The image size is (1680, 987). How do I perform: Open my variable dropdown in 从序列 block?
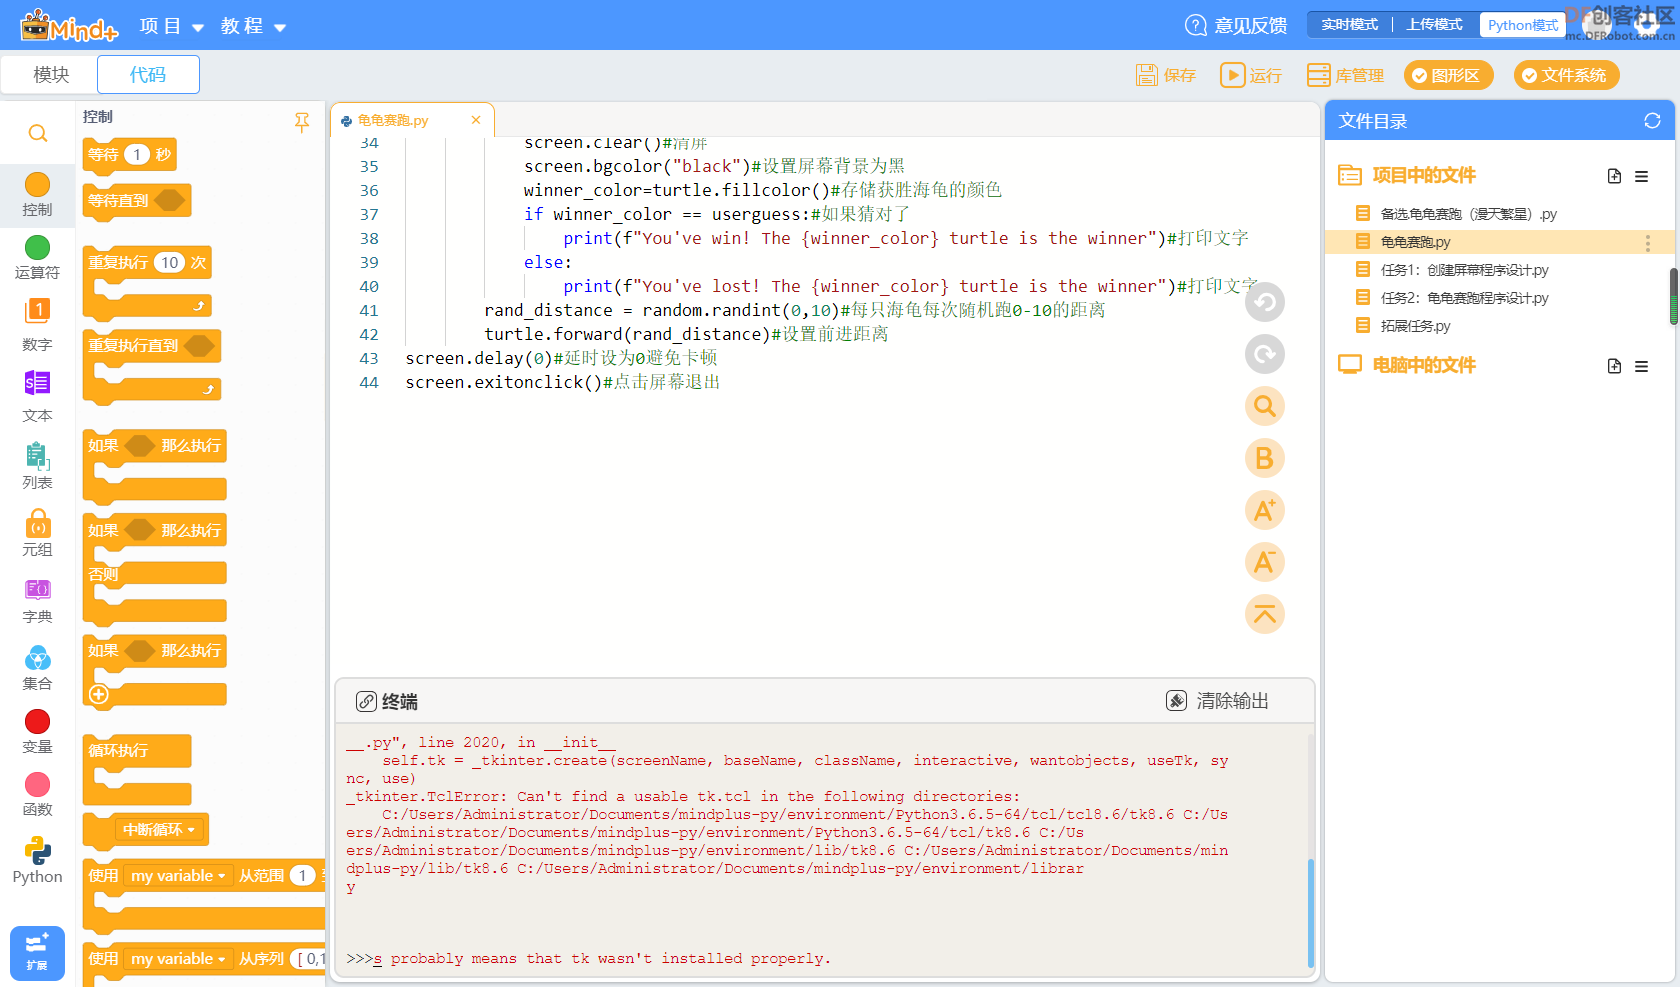coord(178,959)
